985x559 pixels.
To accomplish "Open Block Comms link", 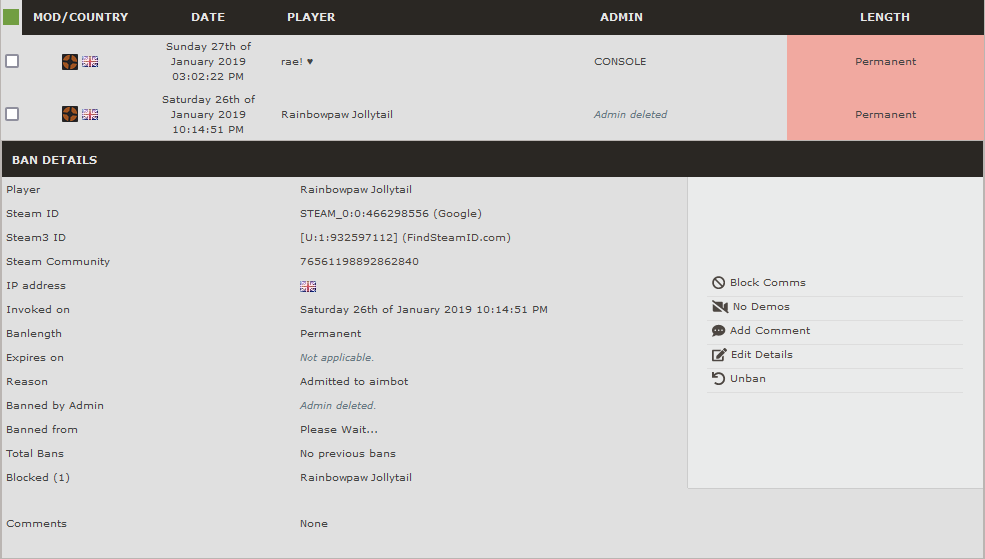I will coord(768,283).
